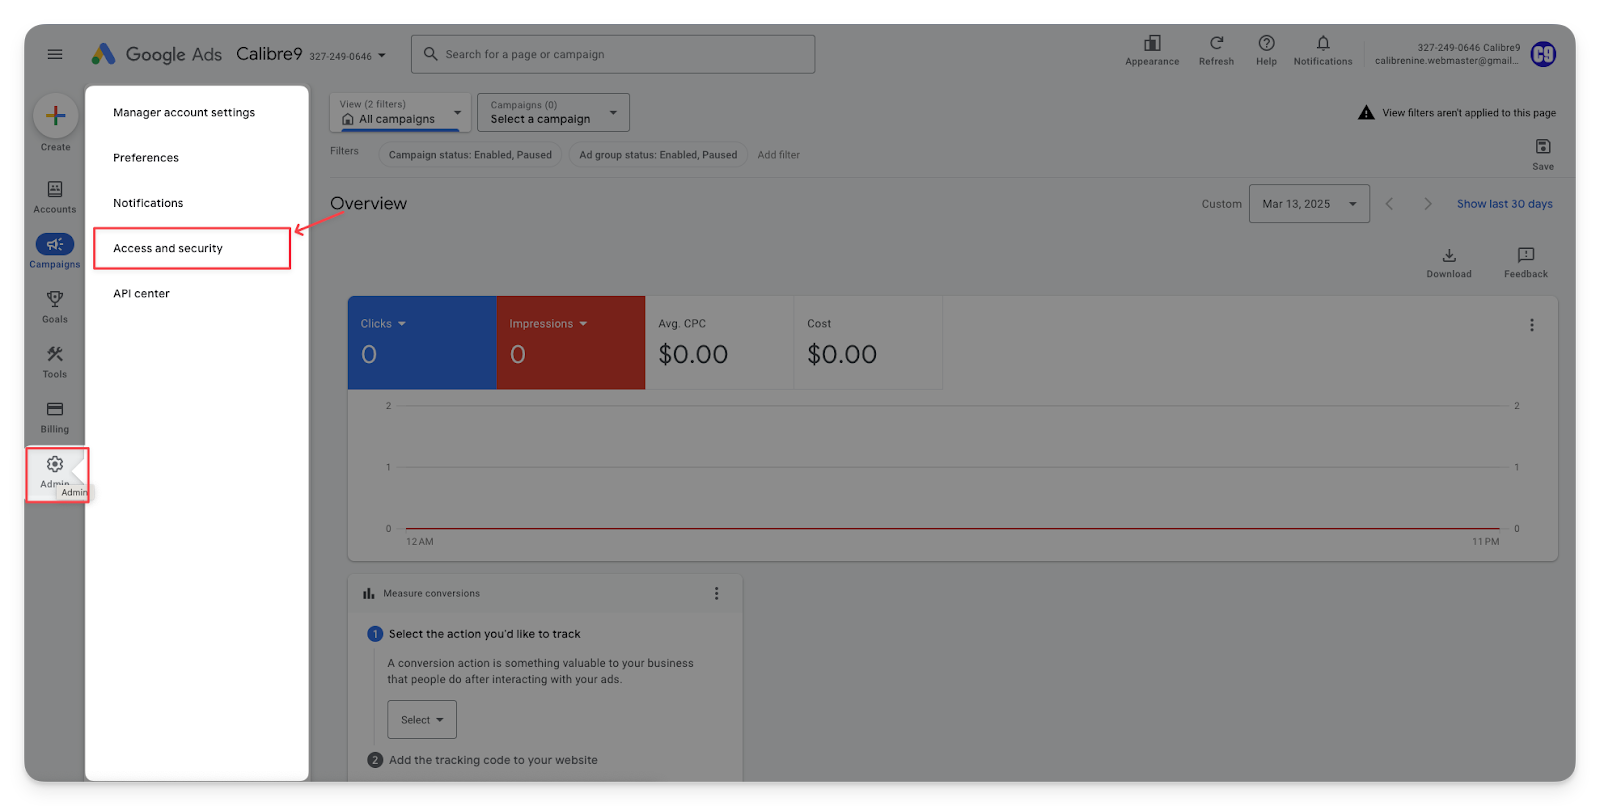Click Add filter
1600x806 pixels.
coord(778,155)
